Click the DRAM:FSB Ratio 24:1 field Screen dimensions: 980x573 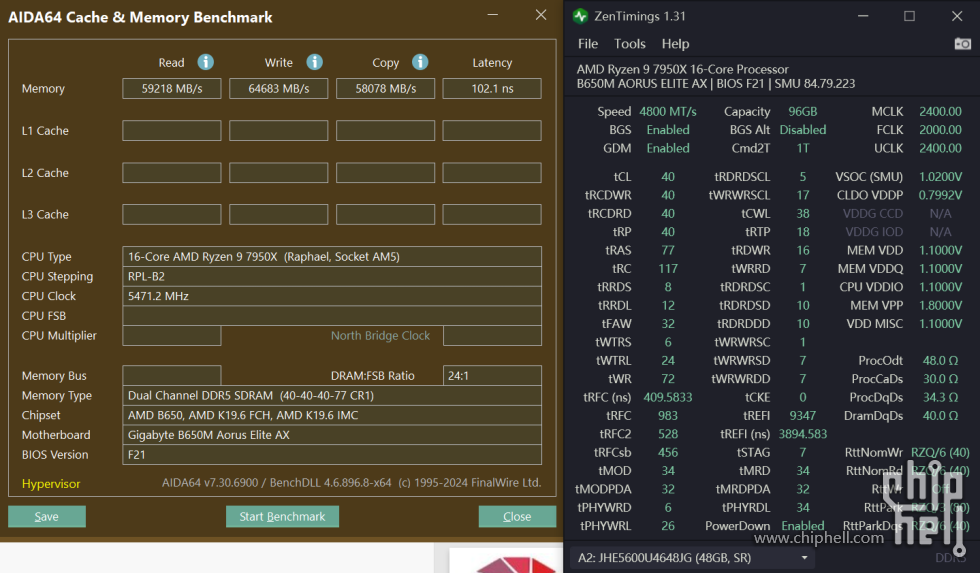492,376
